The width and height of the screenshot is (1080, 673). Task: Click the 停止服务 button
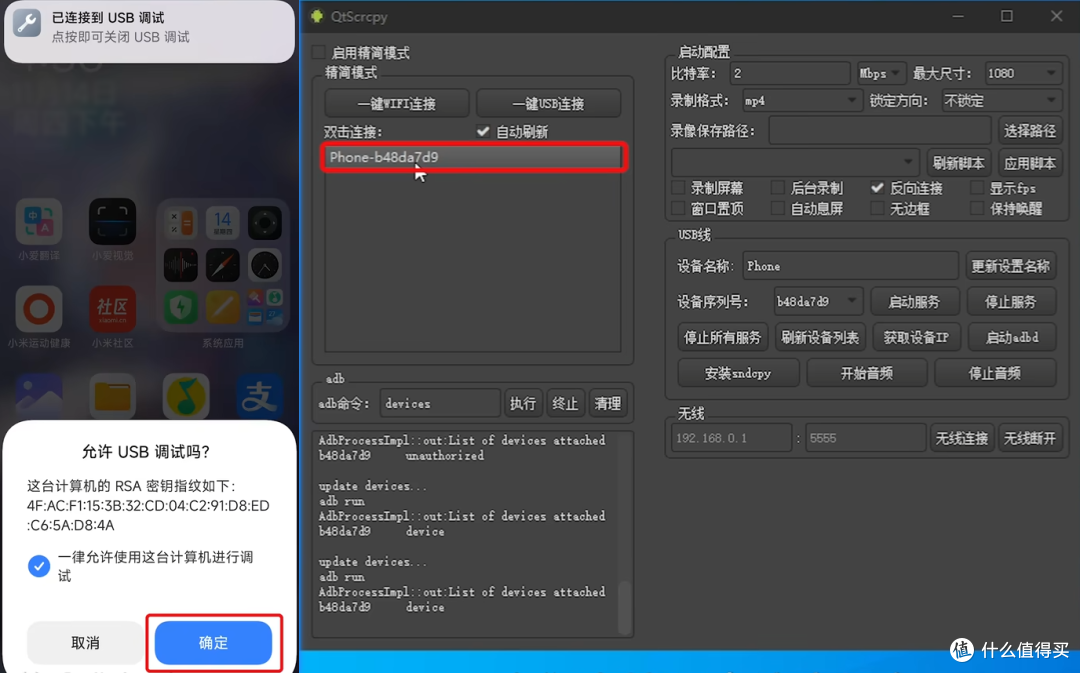coord(1010,301)
